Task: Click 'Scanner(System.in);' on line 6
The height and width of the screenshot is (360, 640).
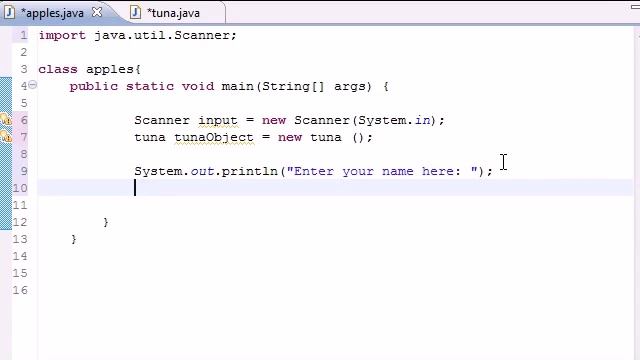Action: 369,120
